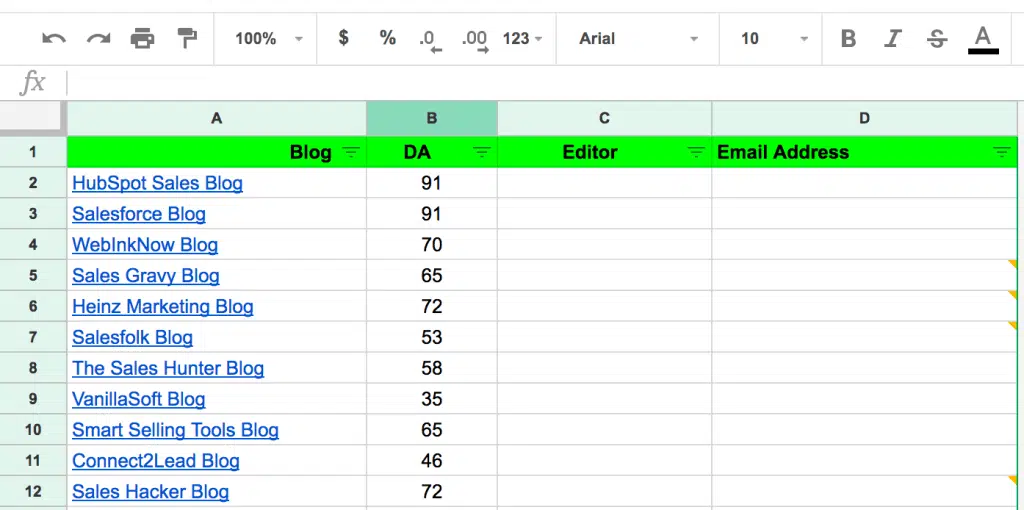Follow the Sales Hacker Blog link

point(150,492)
